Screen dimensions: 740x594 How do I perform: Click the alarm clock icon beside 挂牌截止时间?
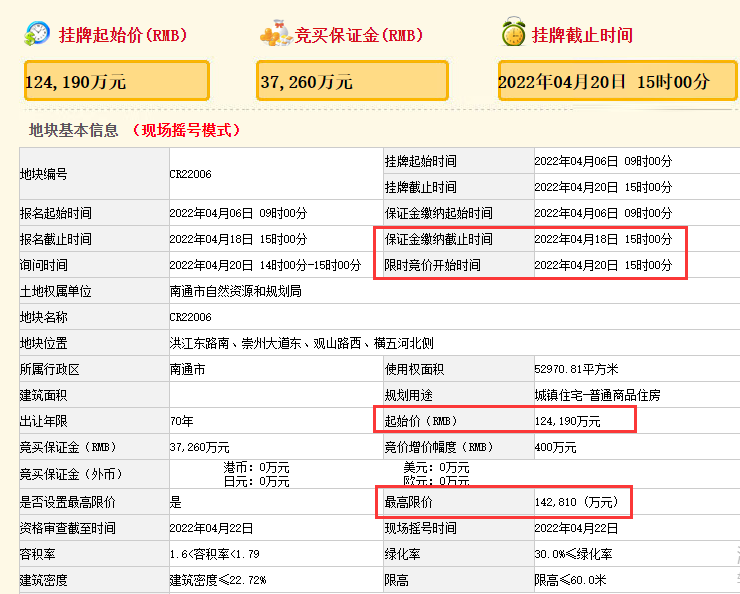point(514,32)
